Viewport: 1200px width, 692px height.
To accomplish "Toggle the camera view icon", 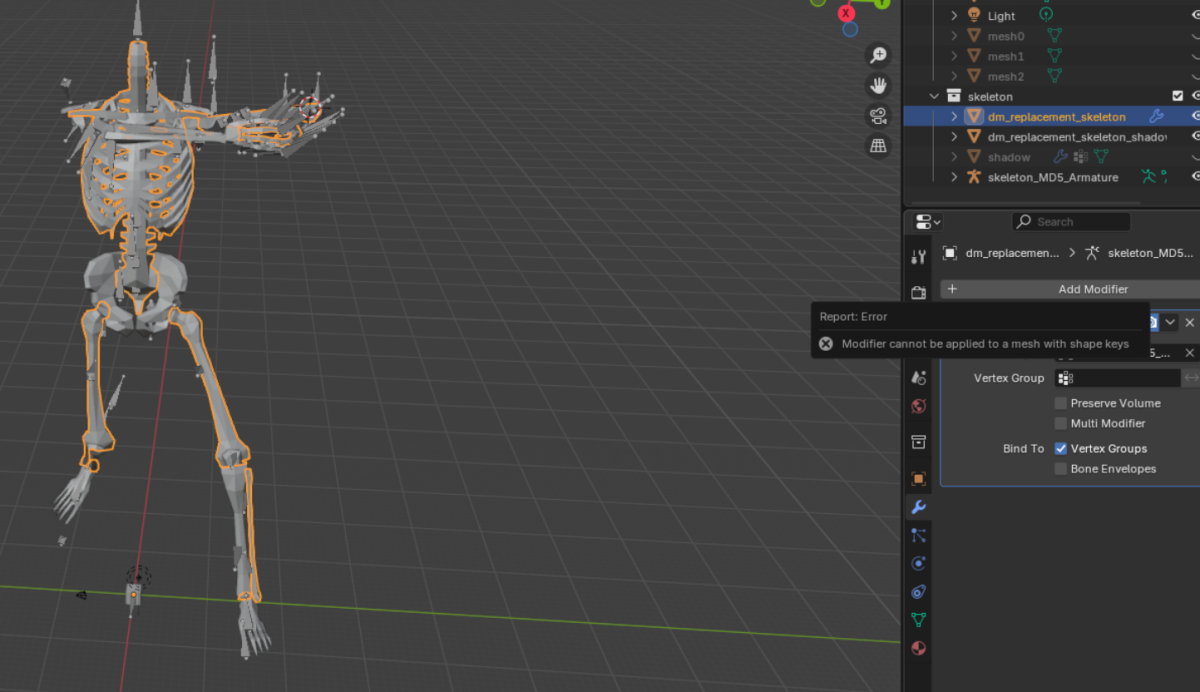I will pos(878,115).
